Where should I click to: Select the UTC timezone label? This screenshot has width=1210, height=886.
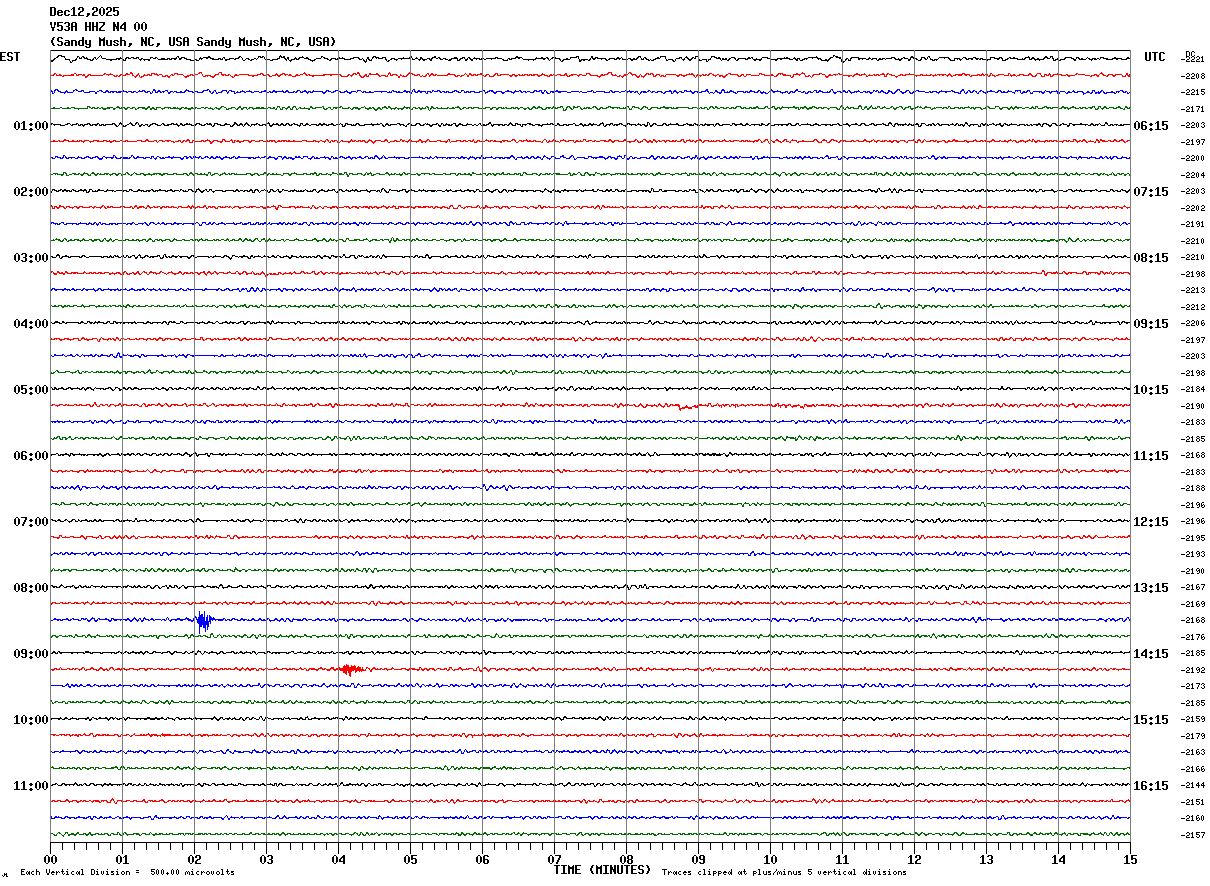tap(1155, 57)
